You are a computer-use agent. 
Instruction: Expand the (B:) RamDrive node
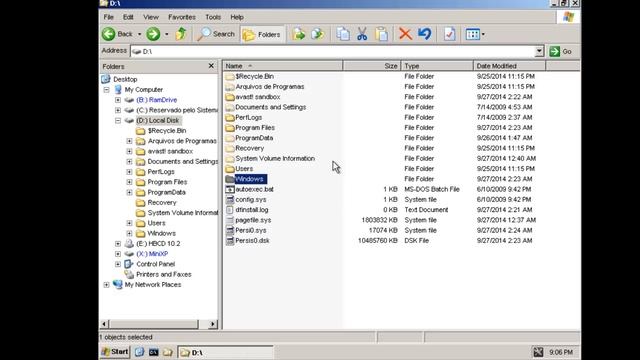click(118, 100)
